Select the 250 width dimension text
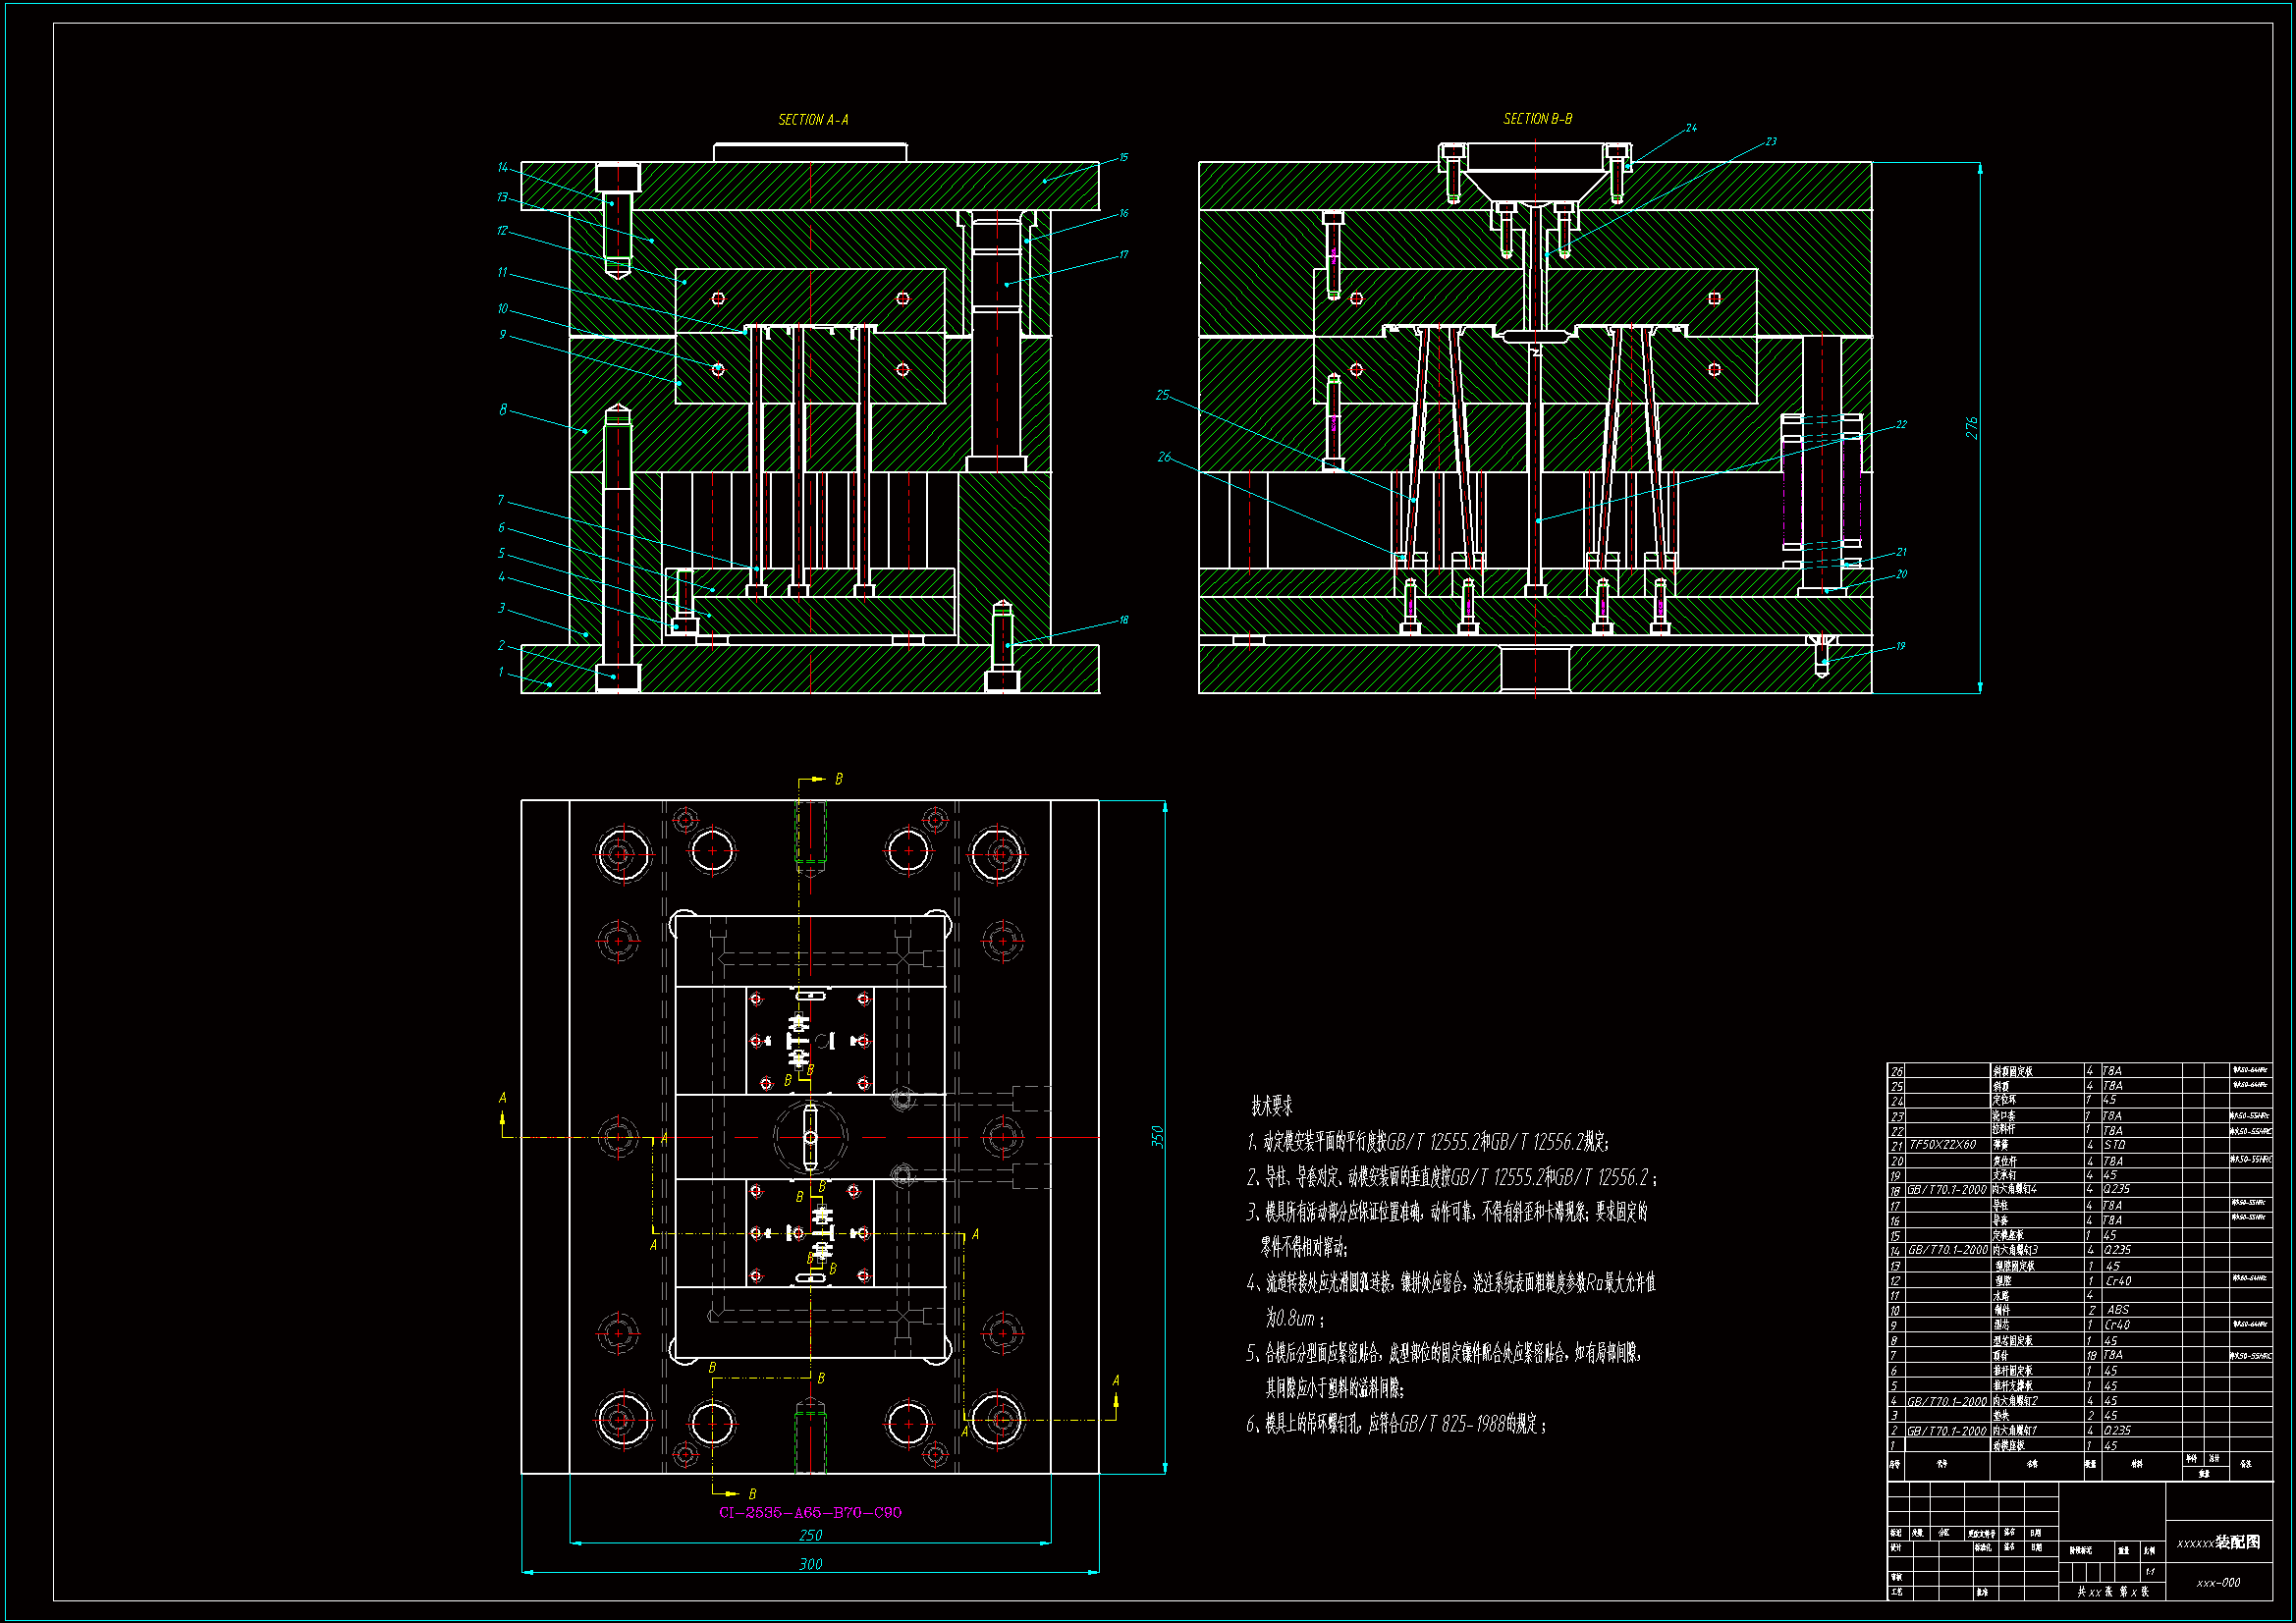Viewport: 2296px width, 1623px height. click(x=810, y=1535)
